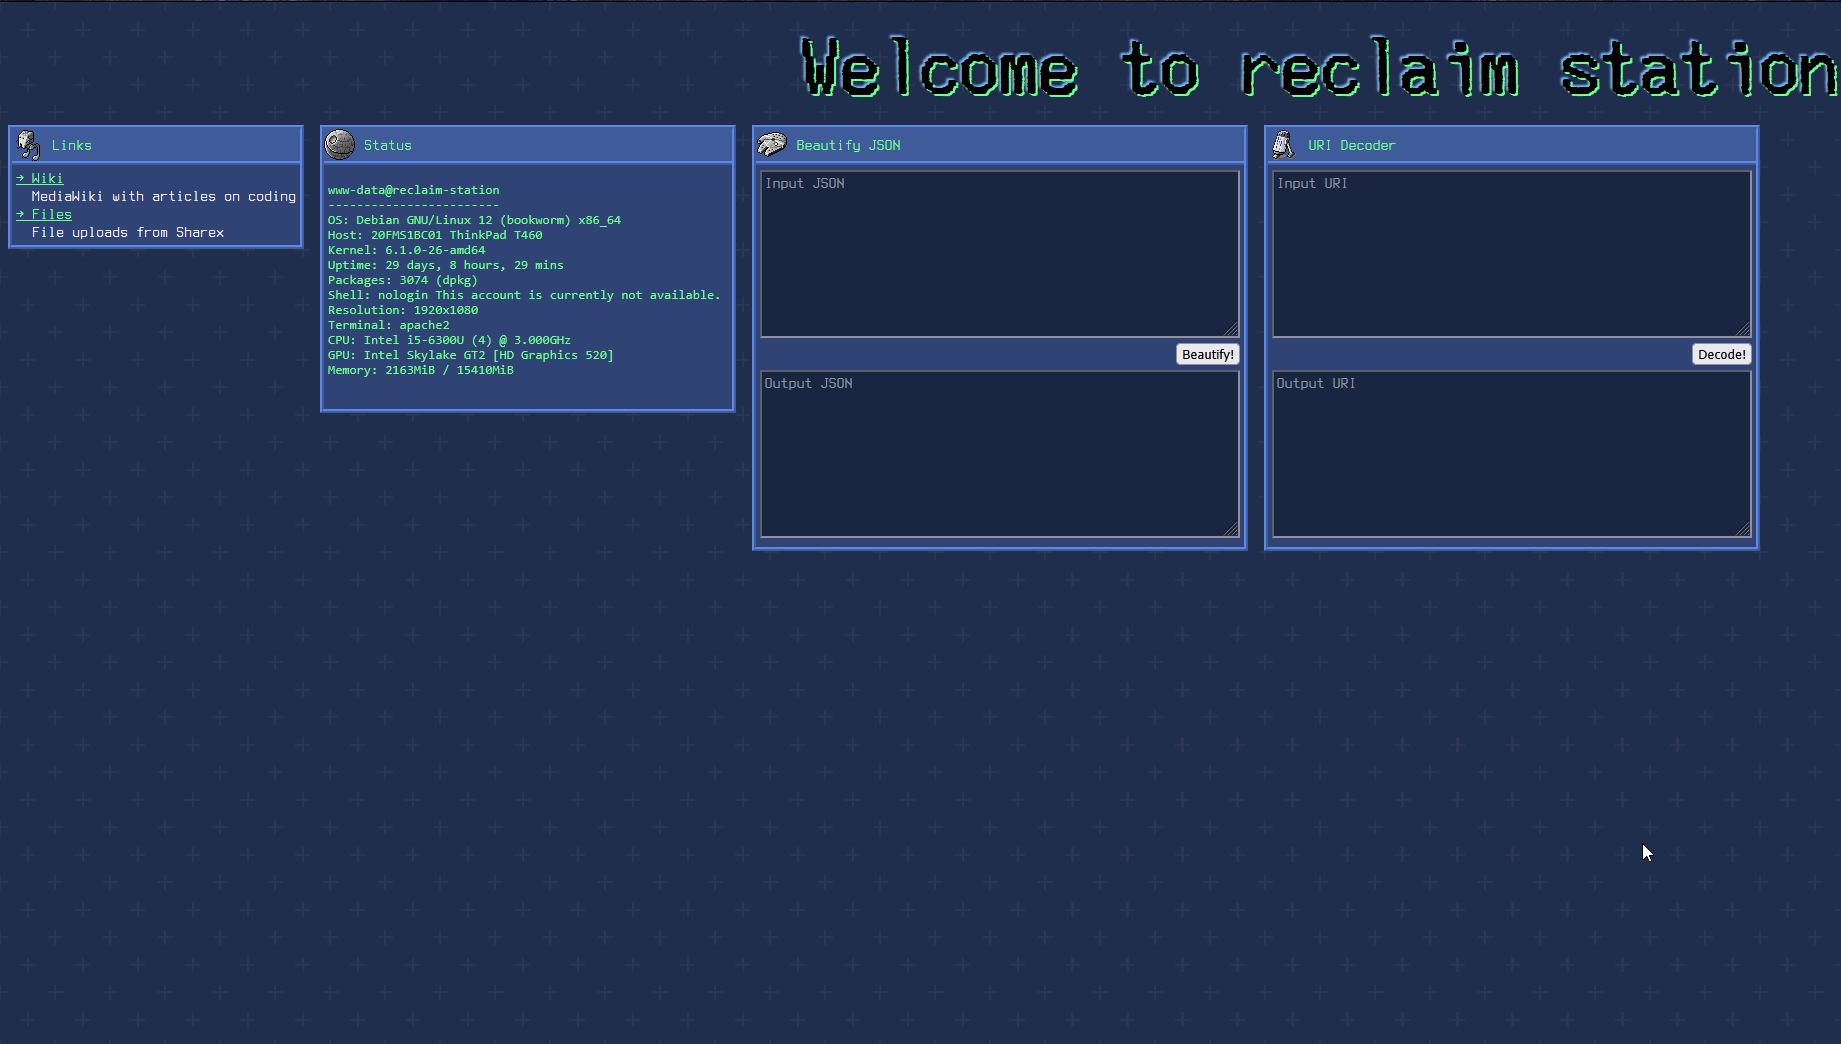
Task: Click the "Welcome to reclaim station" heading
Action: click(1320, 68)
